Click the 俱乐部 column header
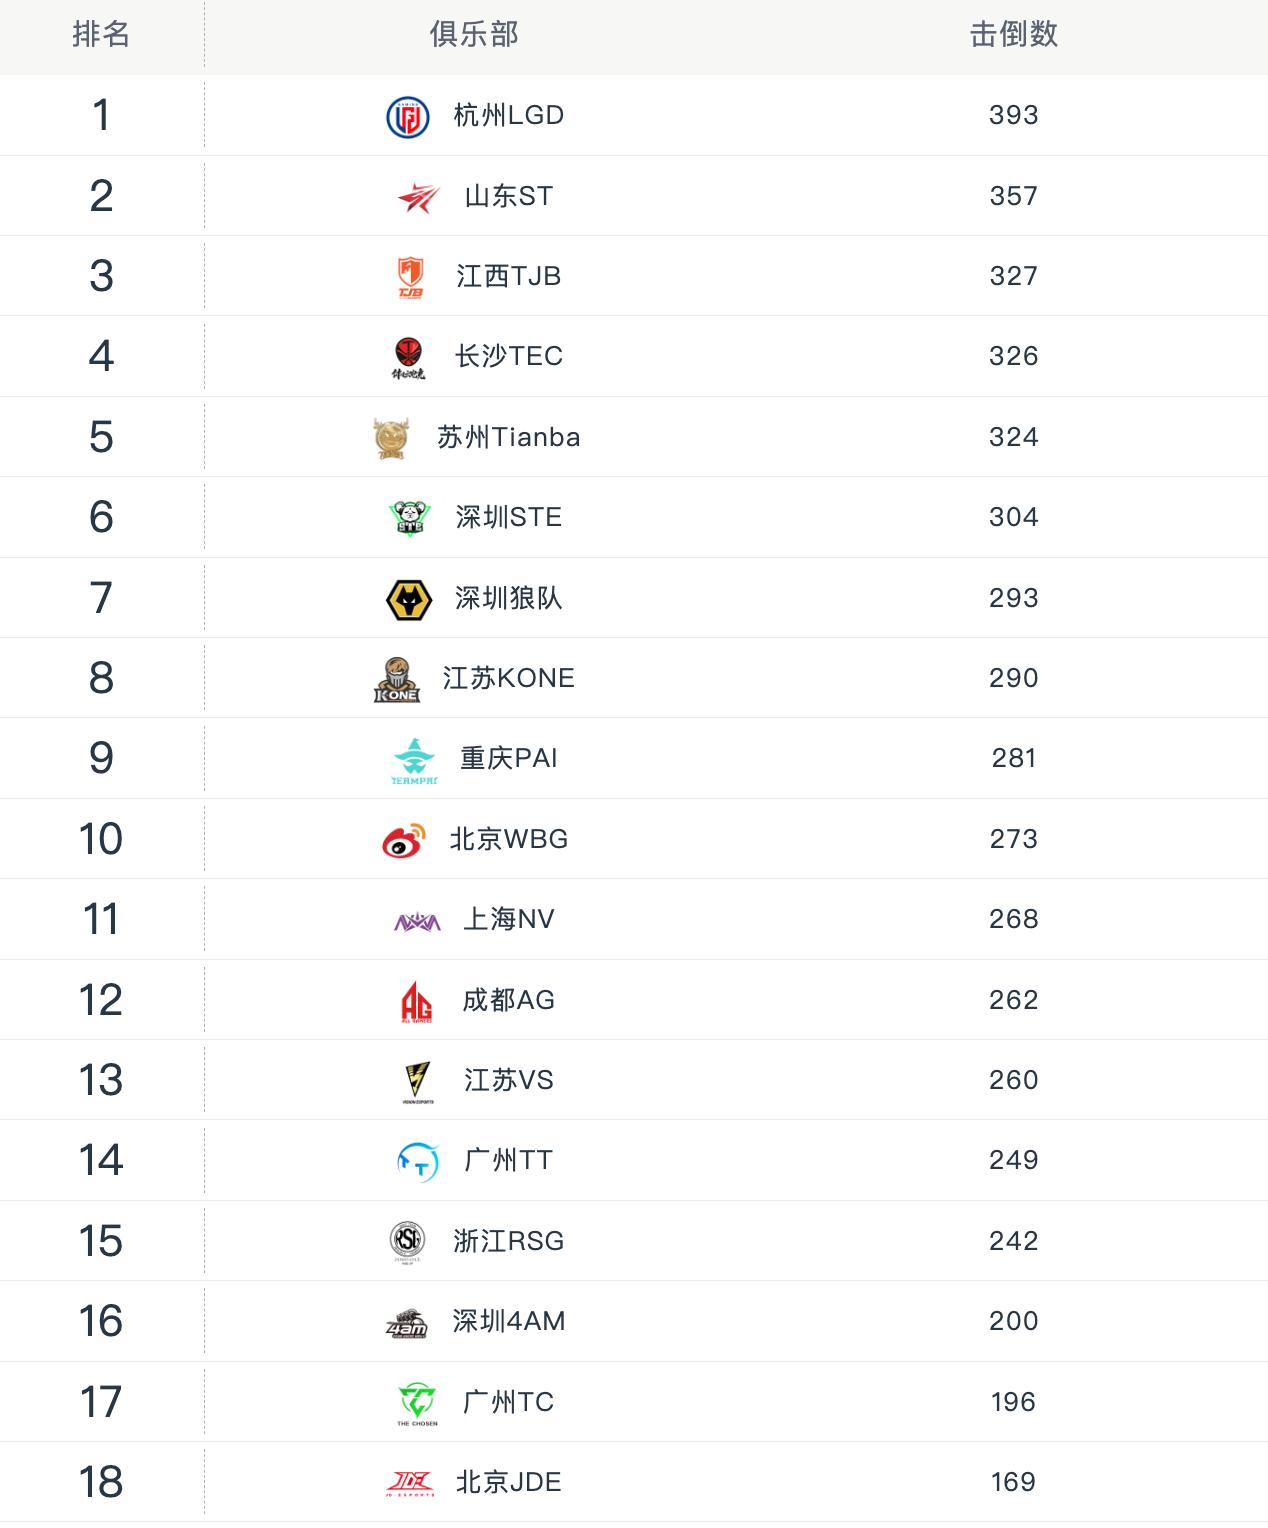1268x1528 pixels. click(474, 35)
